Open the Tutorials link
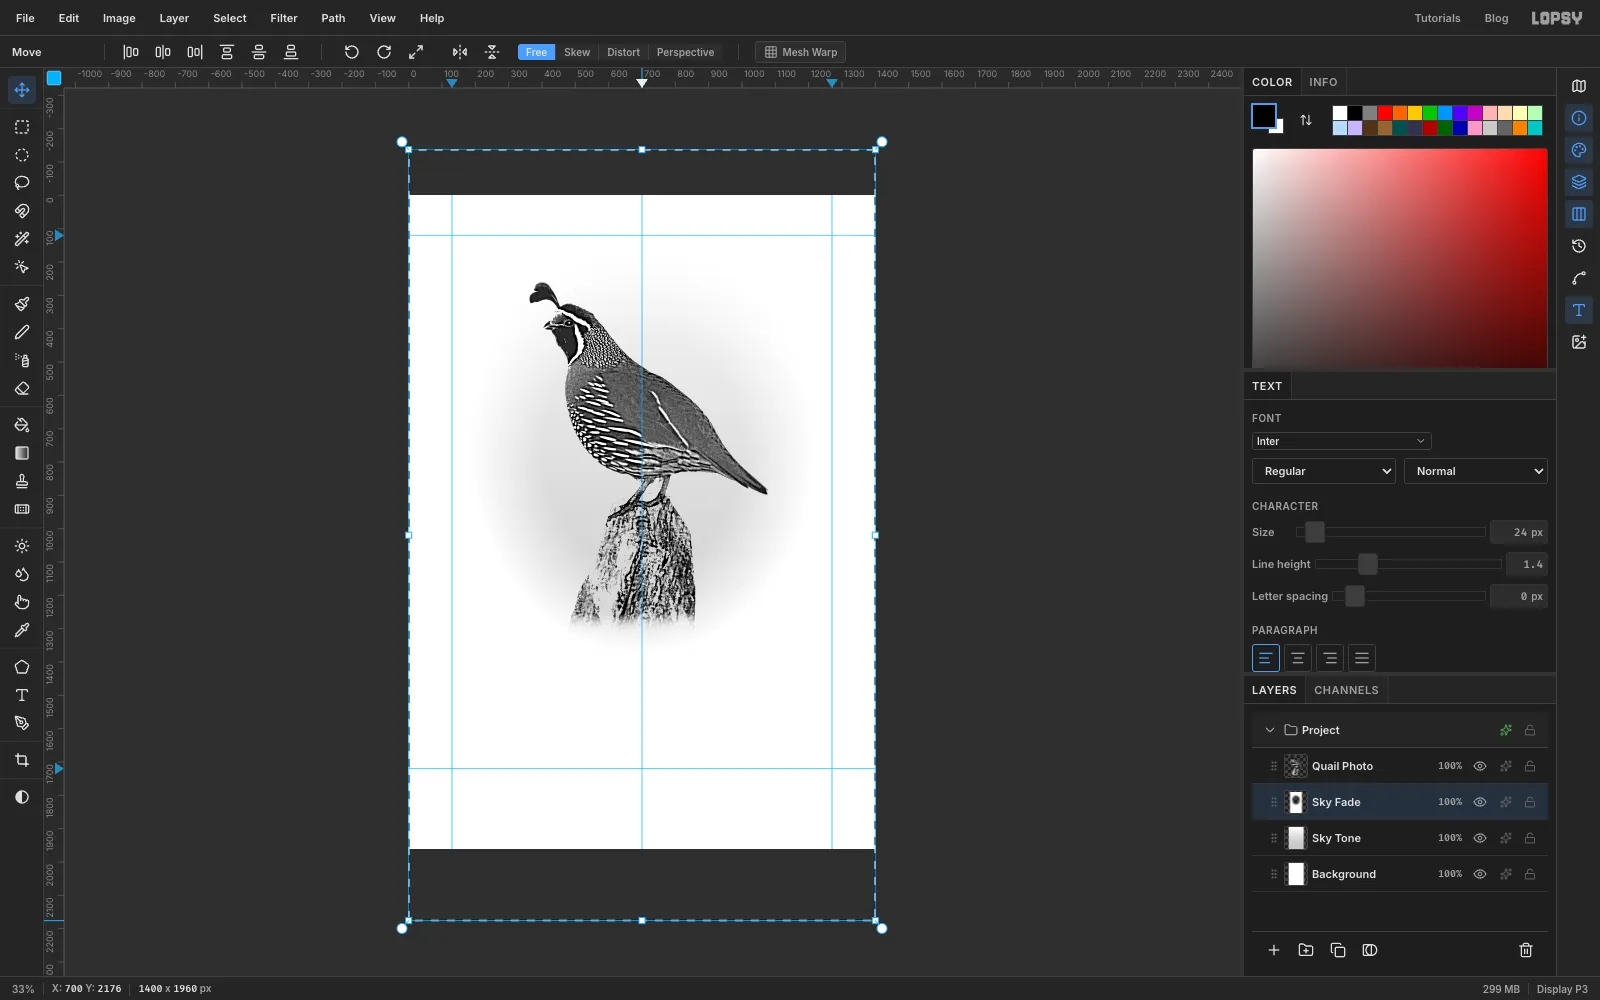The height and width of the screenshot is (1000, 1600). [1437, 18]
